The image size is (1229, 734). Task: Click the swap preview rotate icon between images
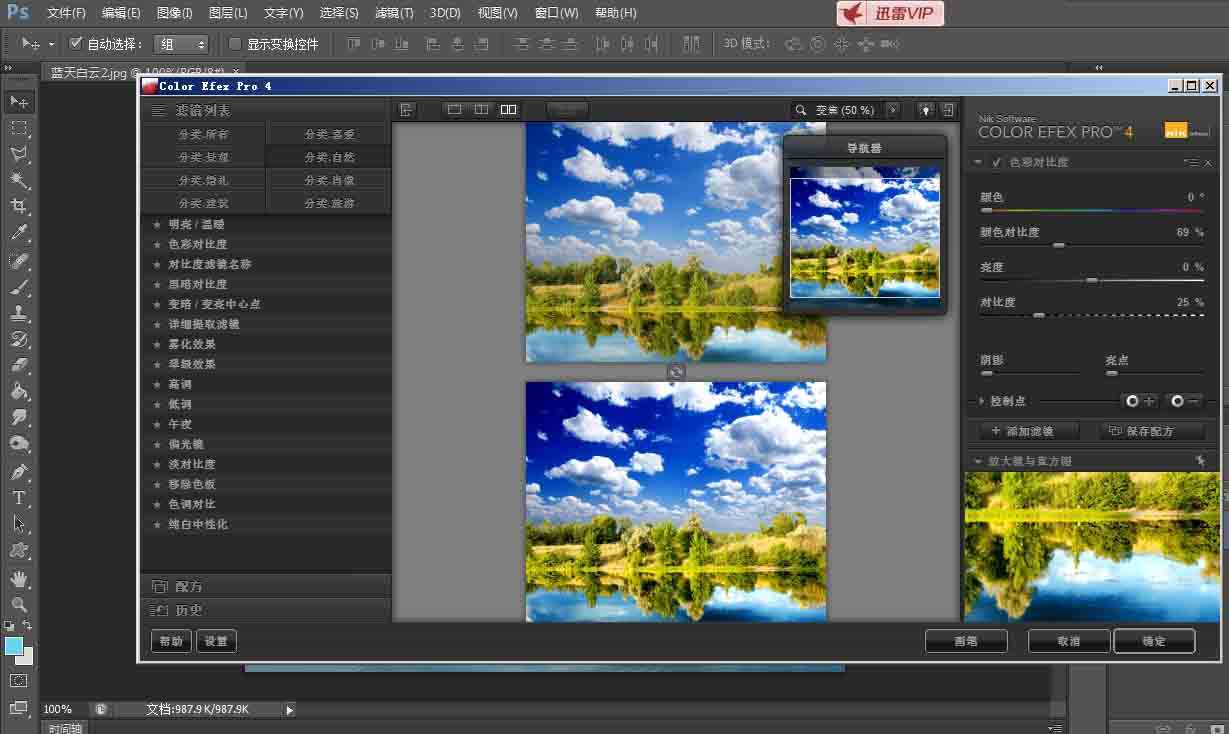pyautogui.click(x=676, y=372)
